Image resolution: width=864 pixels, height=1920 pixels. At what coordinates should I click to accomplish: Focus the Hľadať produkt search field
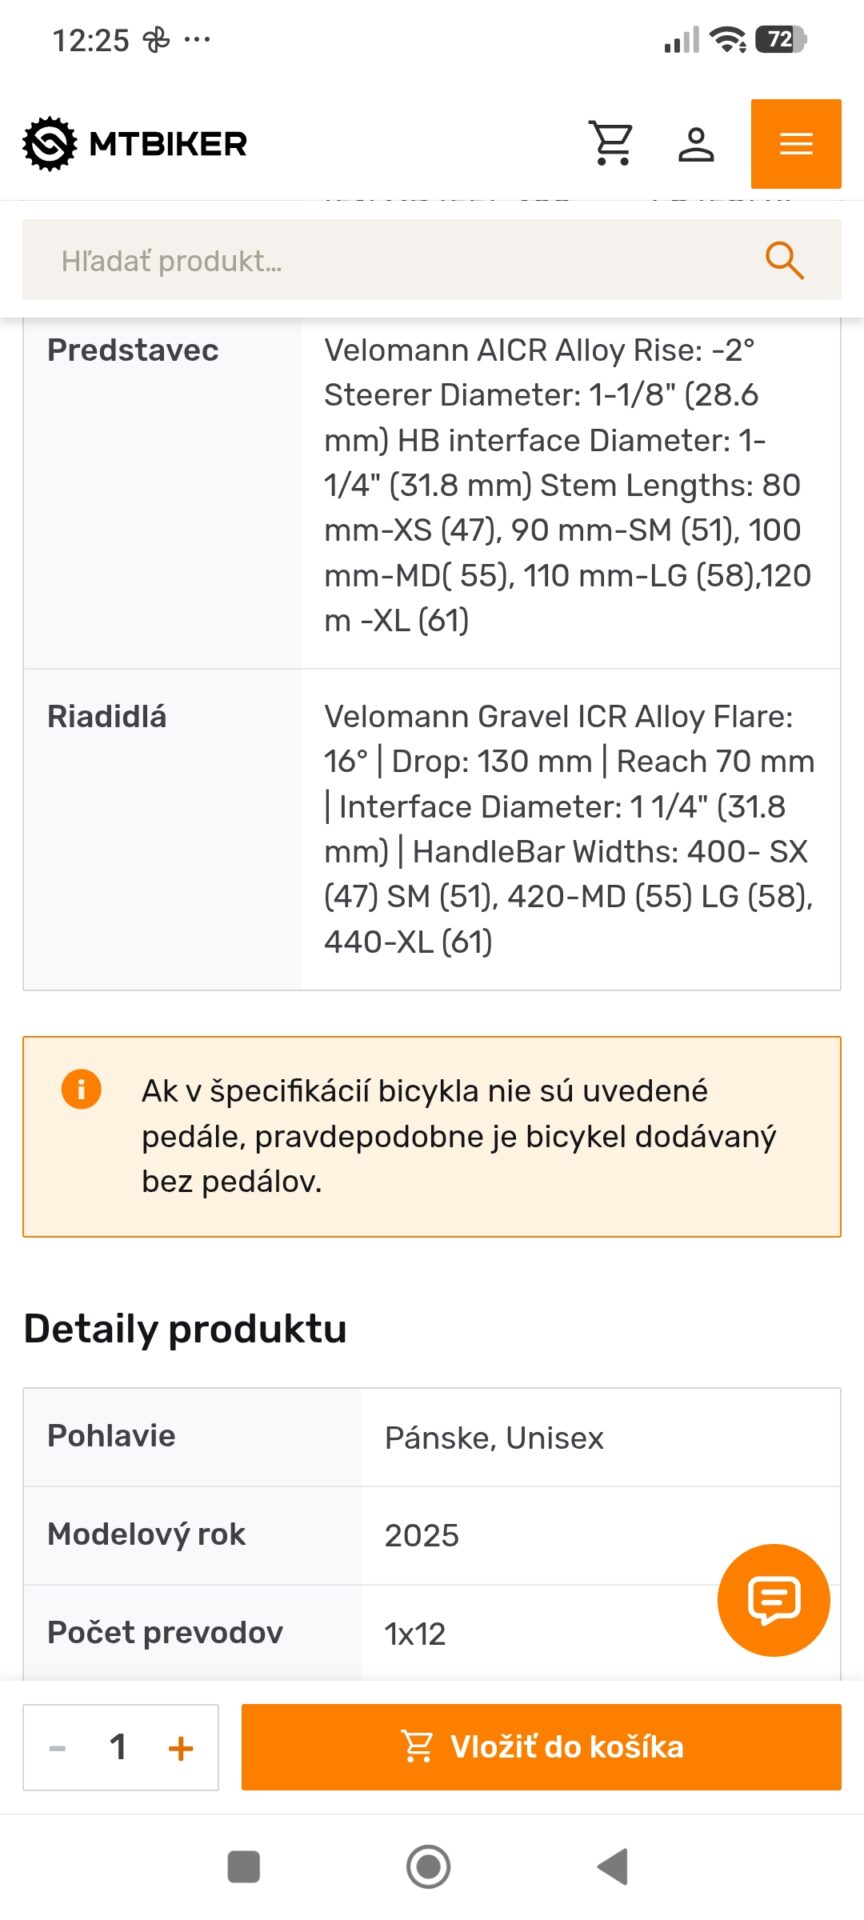[432, 261]
